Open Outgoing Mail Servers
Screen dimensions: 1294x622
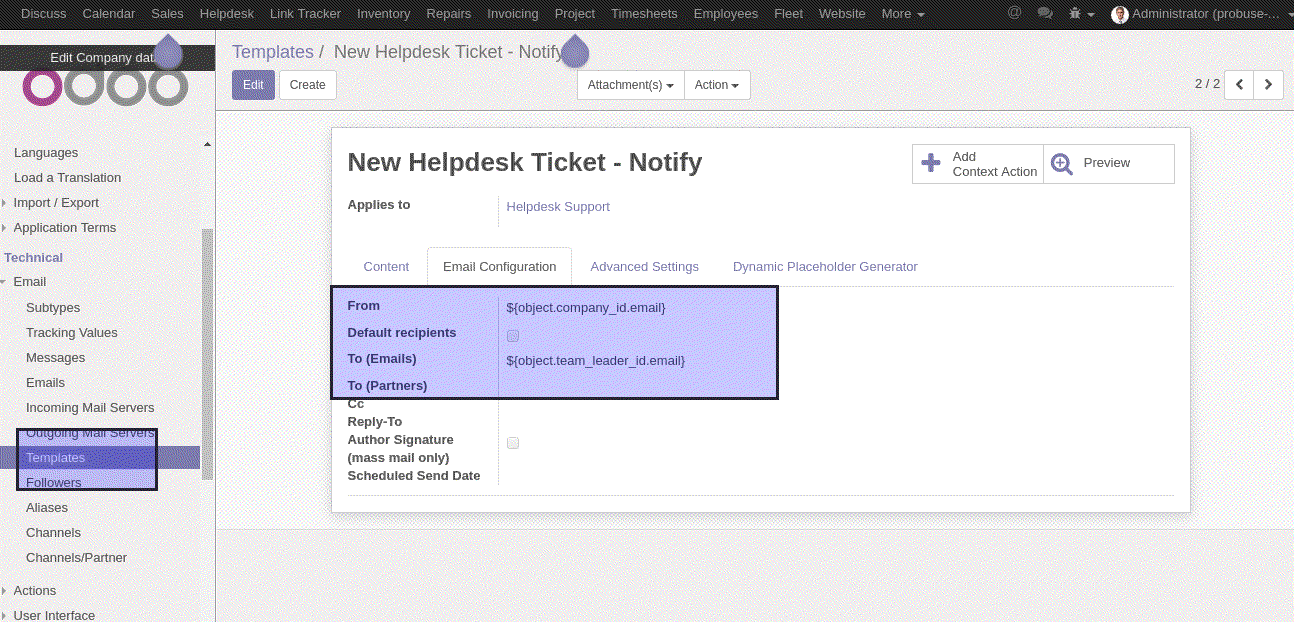[90, 433]
